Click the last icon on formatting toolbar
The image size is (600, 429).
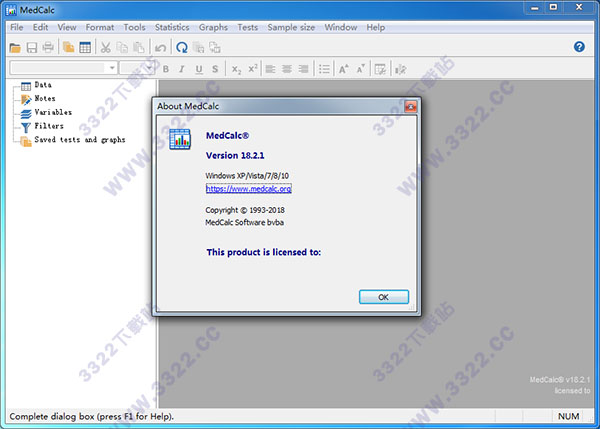(401, 69)
